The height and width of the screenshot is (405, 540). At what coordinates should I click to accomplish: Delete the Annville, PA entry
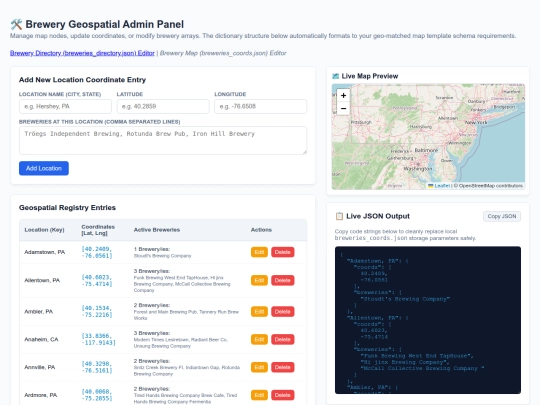coord(282,367)
